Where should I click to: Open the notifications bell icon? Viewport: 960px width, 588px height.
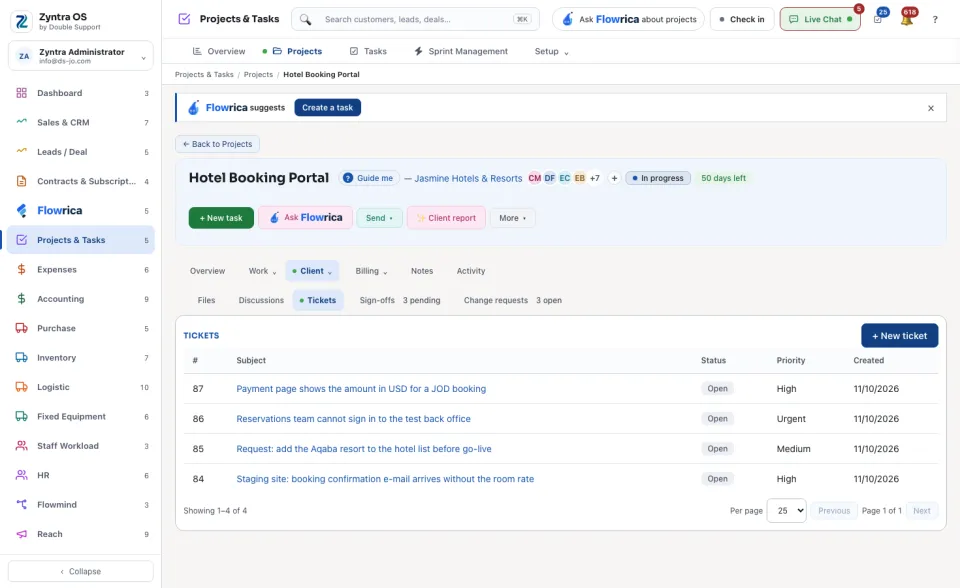point(907,20)
